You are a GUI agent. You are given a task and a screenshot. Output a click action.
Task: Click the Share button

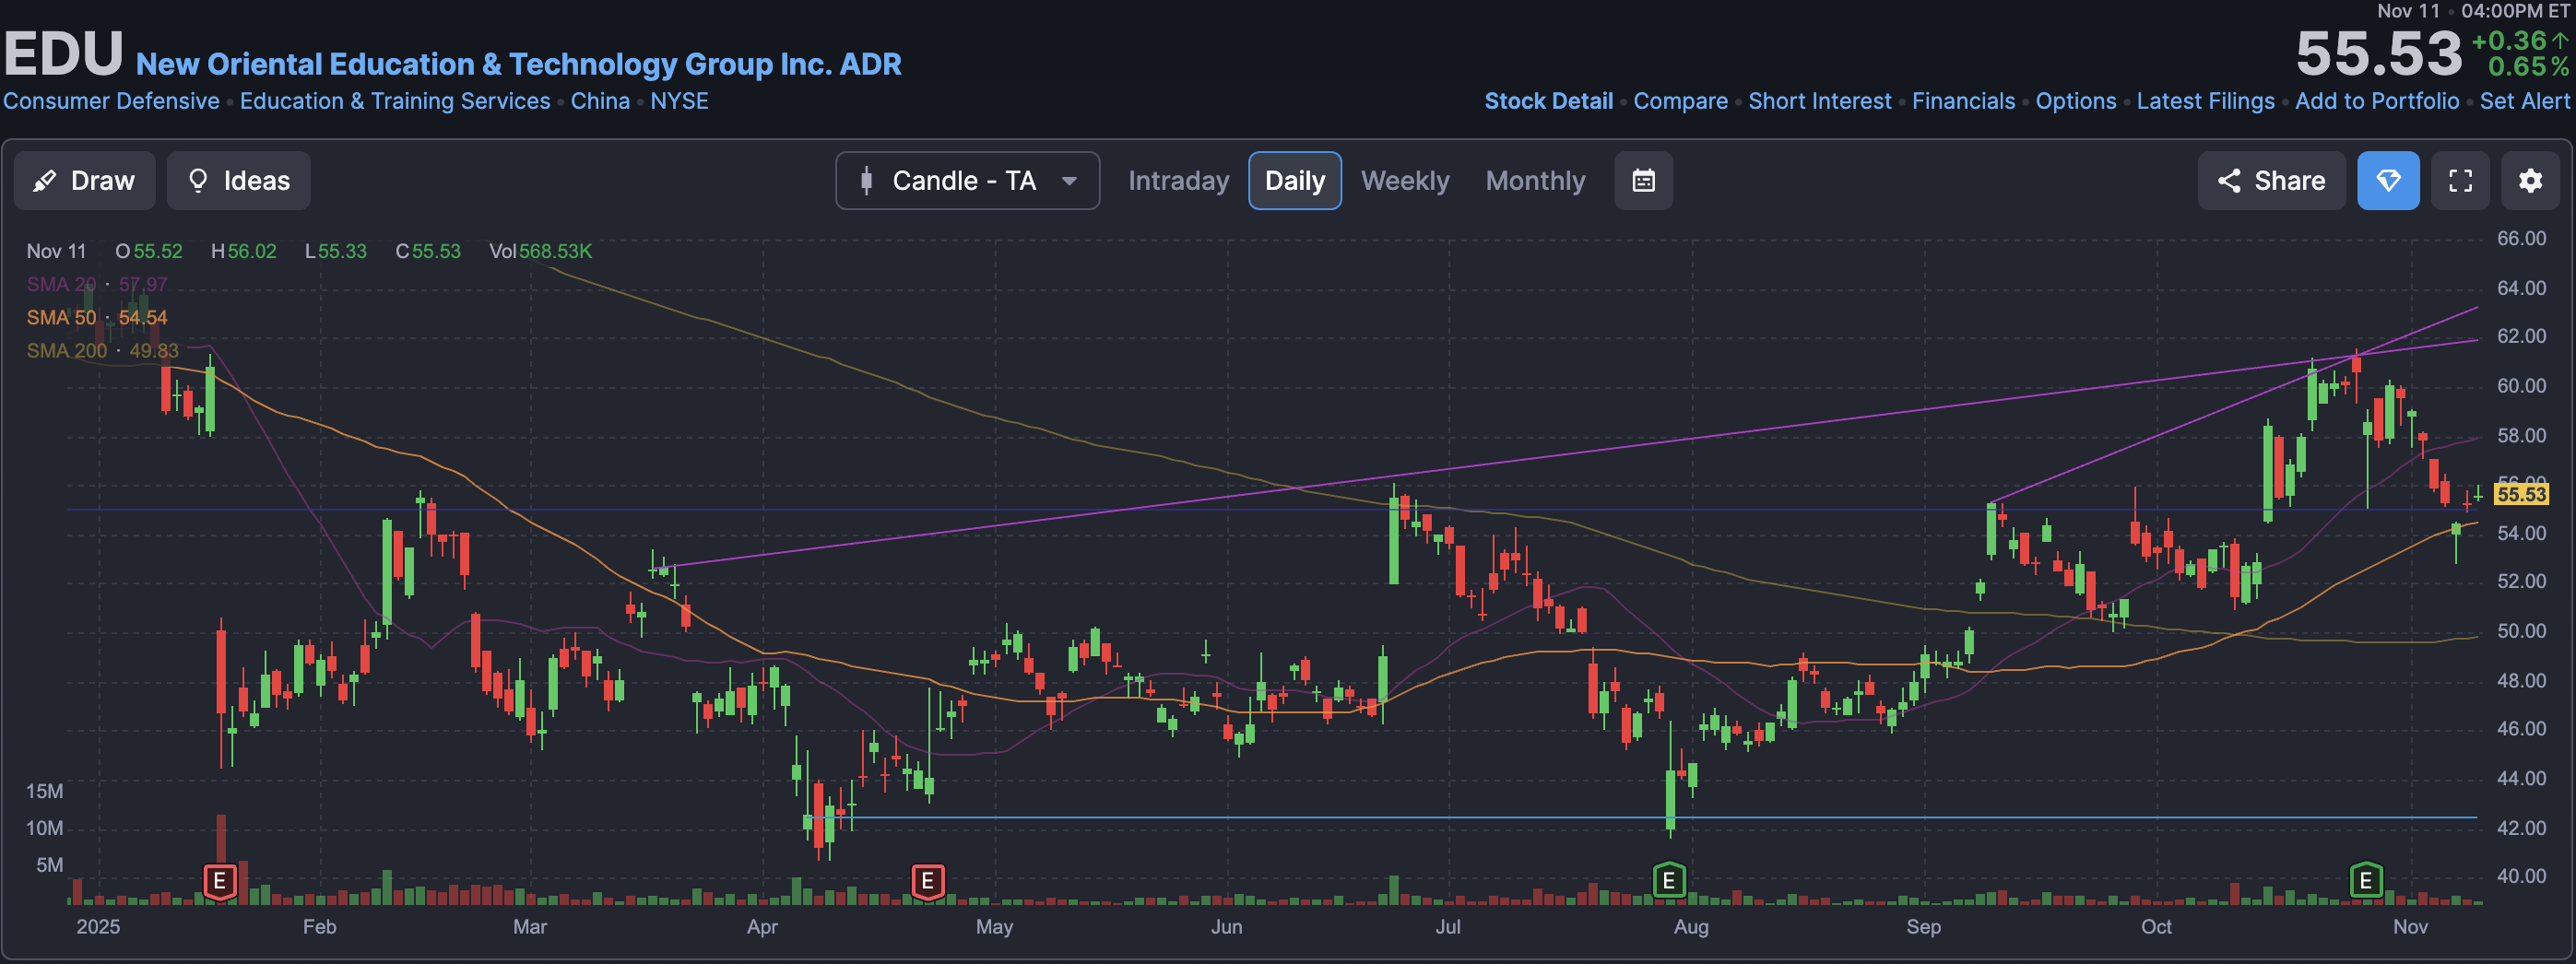(x=2271, y=180)
